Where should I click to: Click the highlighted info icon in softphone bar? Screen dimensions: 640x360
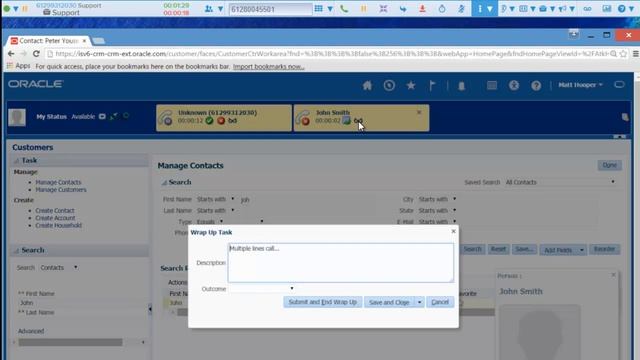tap(480, 9)
